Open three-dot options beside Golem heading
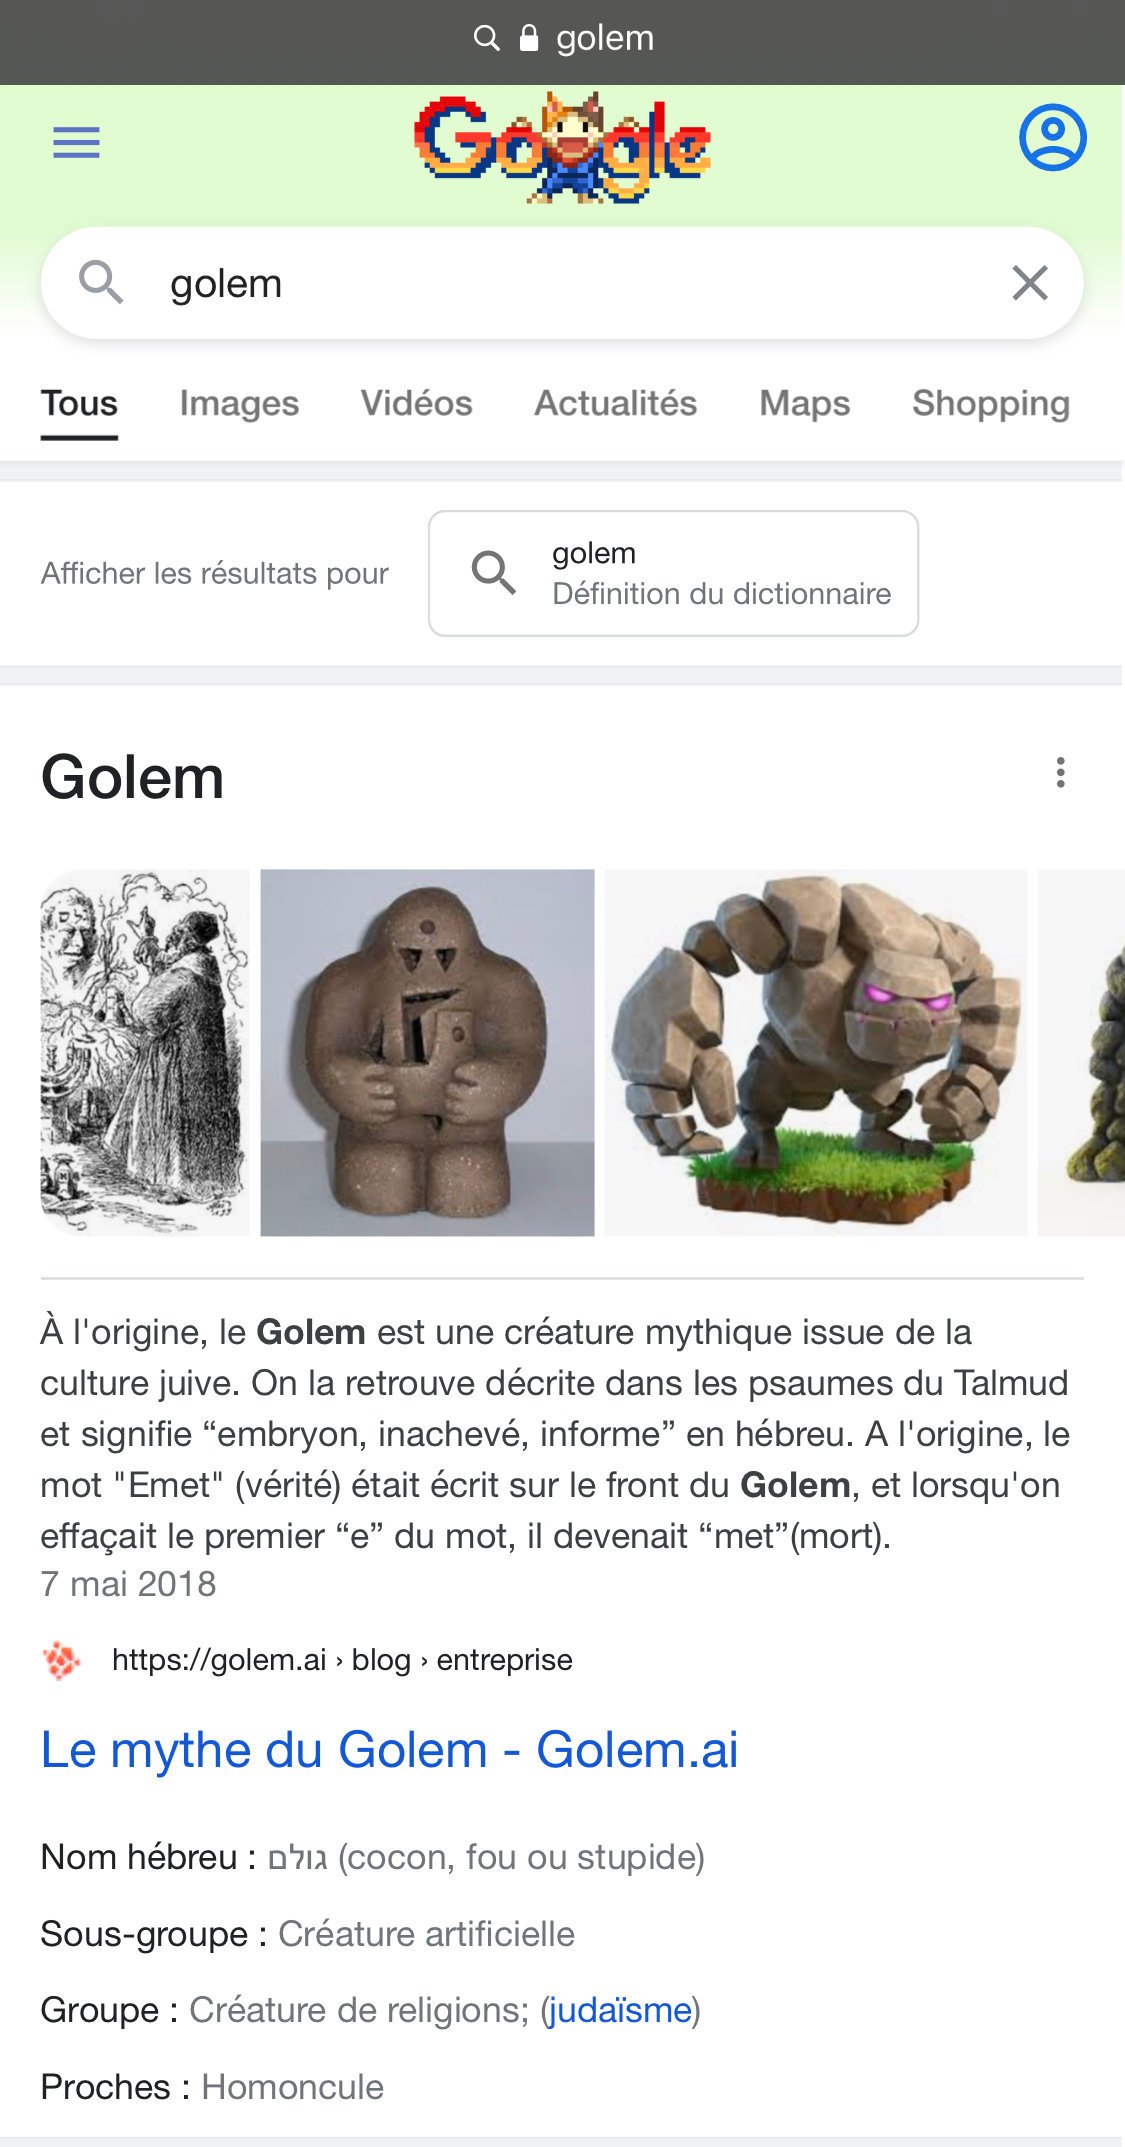Screen dimensions: 1125x2147 pyautogui.click(x=1060, y=772)
